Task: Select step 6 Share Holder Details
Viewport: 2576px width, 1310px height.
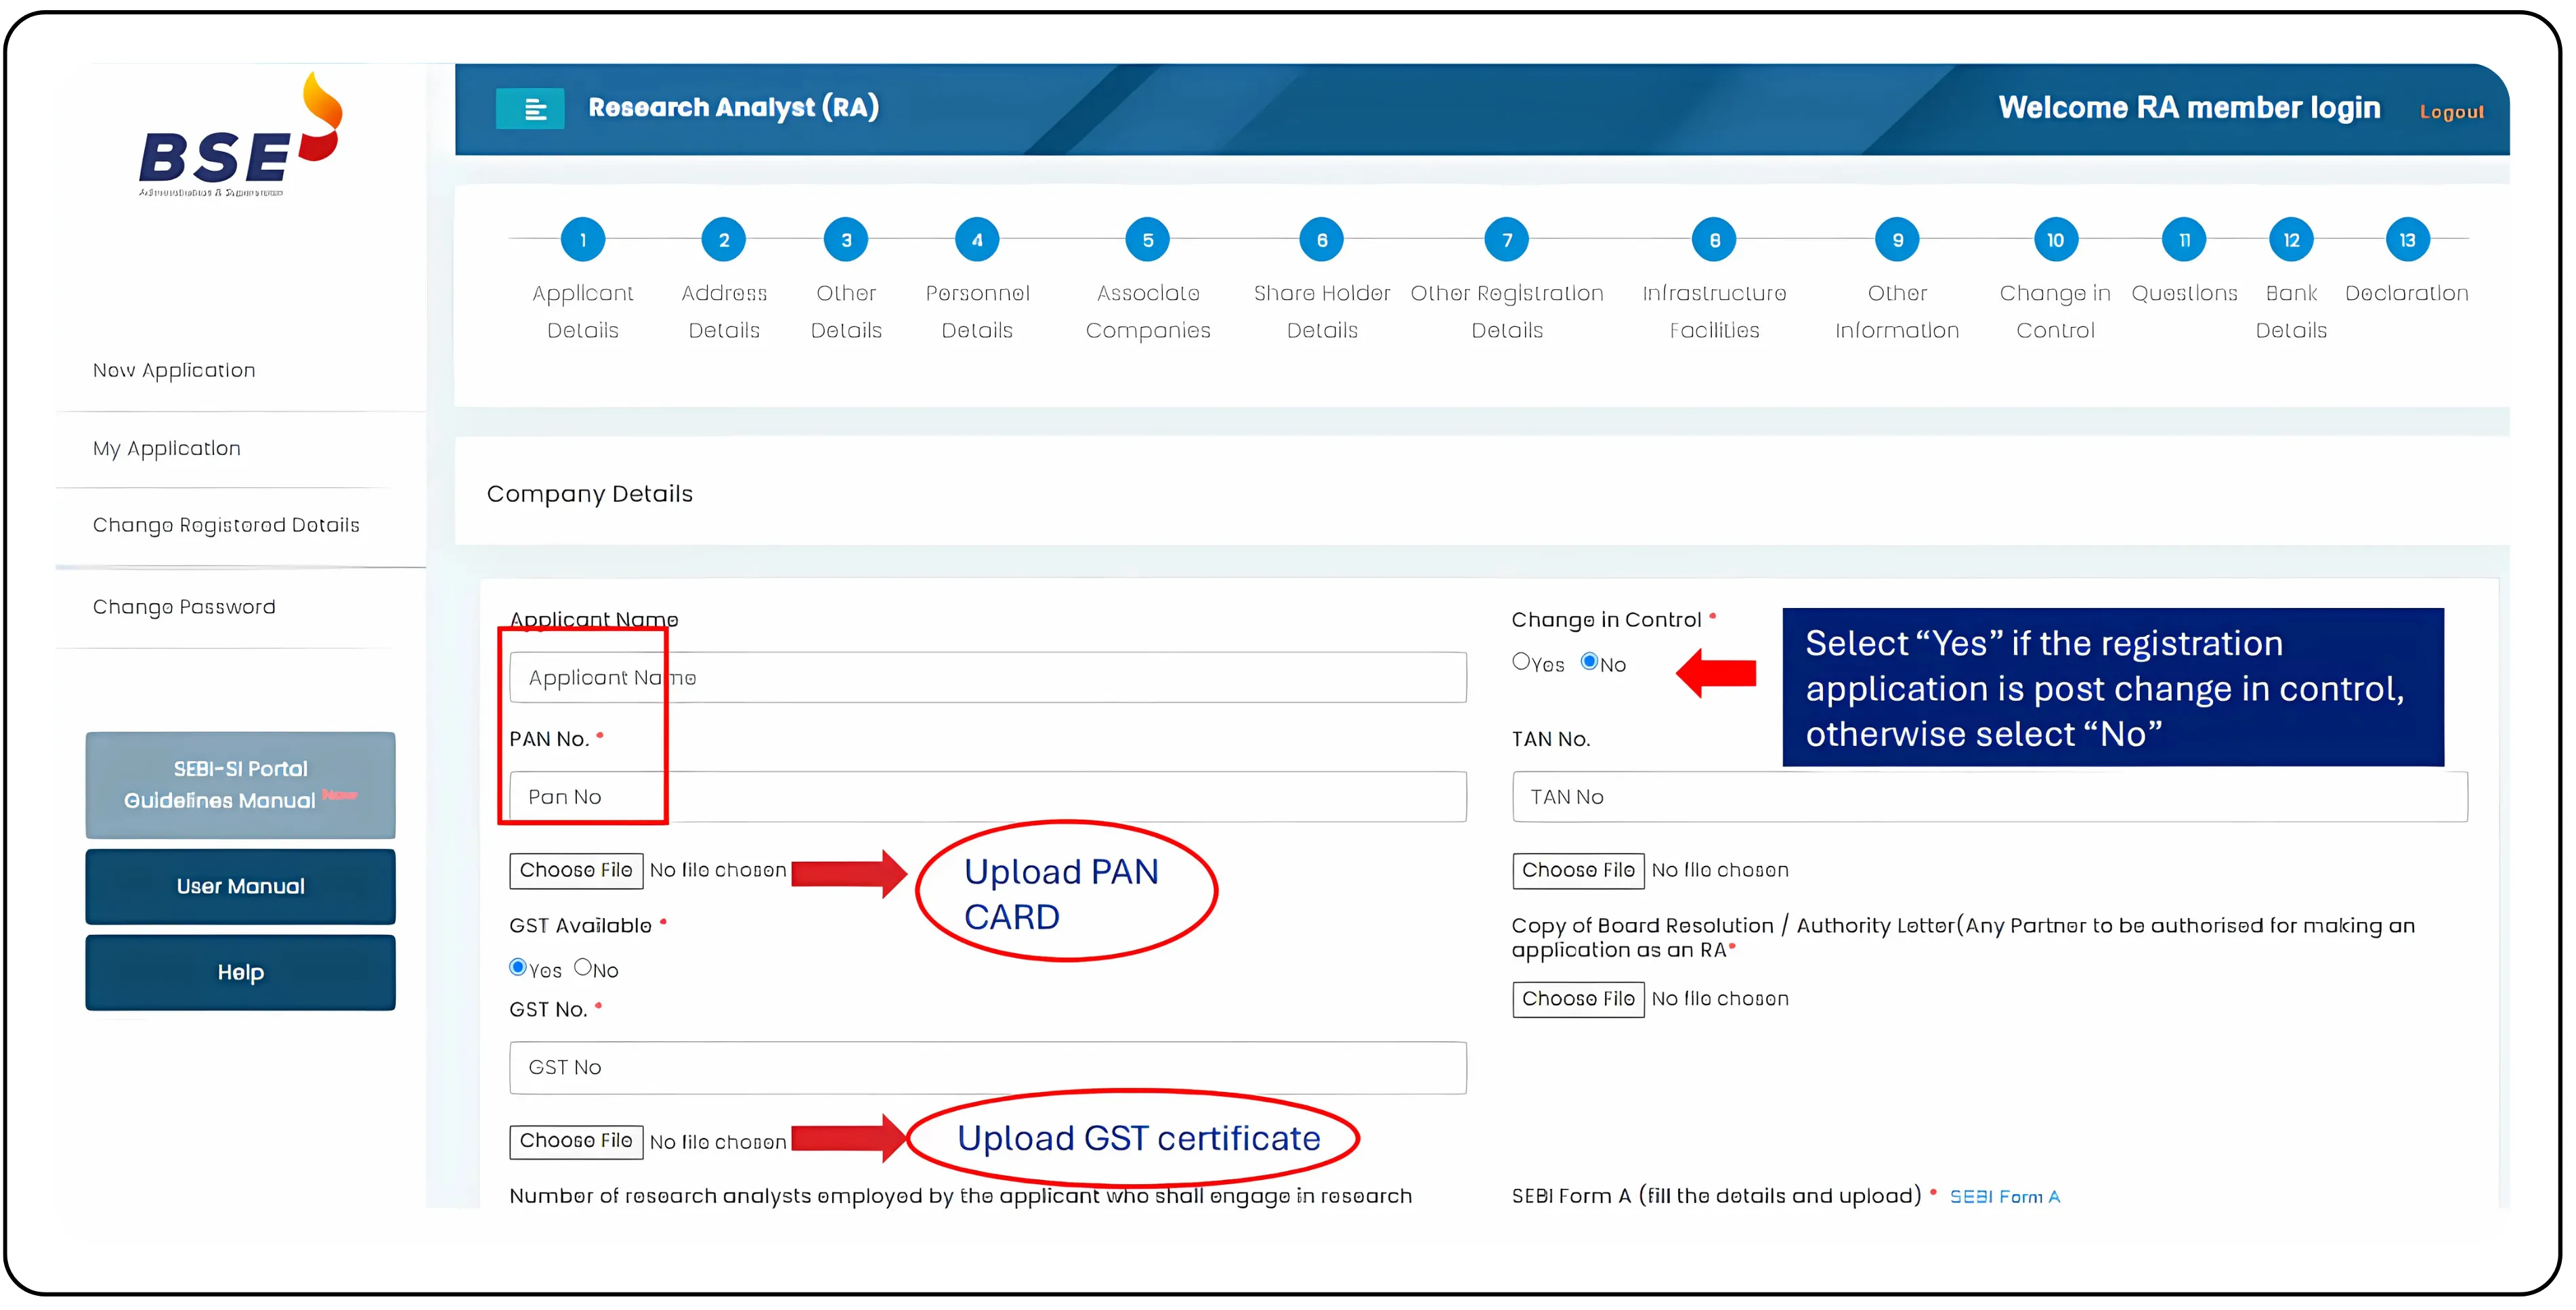Action: tap(1321, 239)
